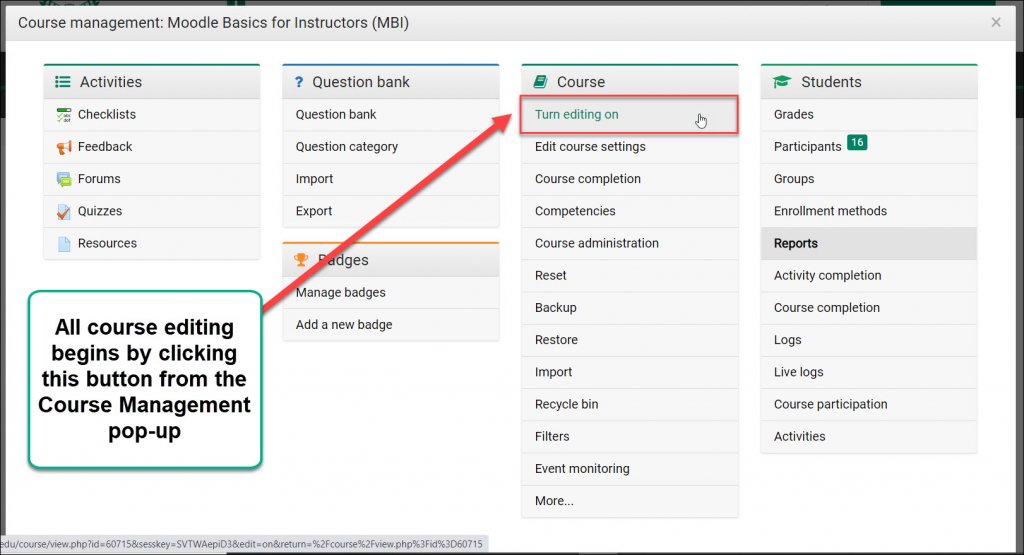Click the Course book header icon
1024x555 pixels.
[540, 82]
